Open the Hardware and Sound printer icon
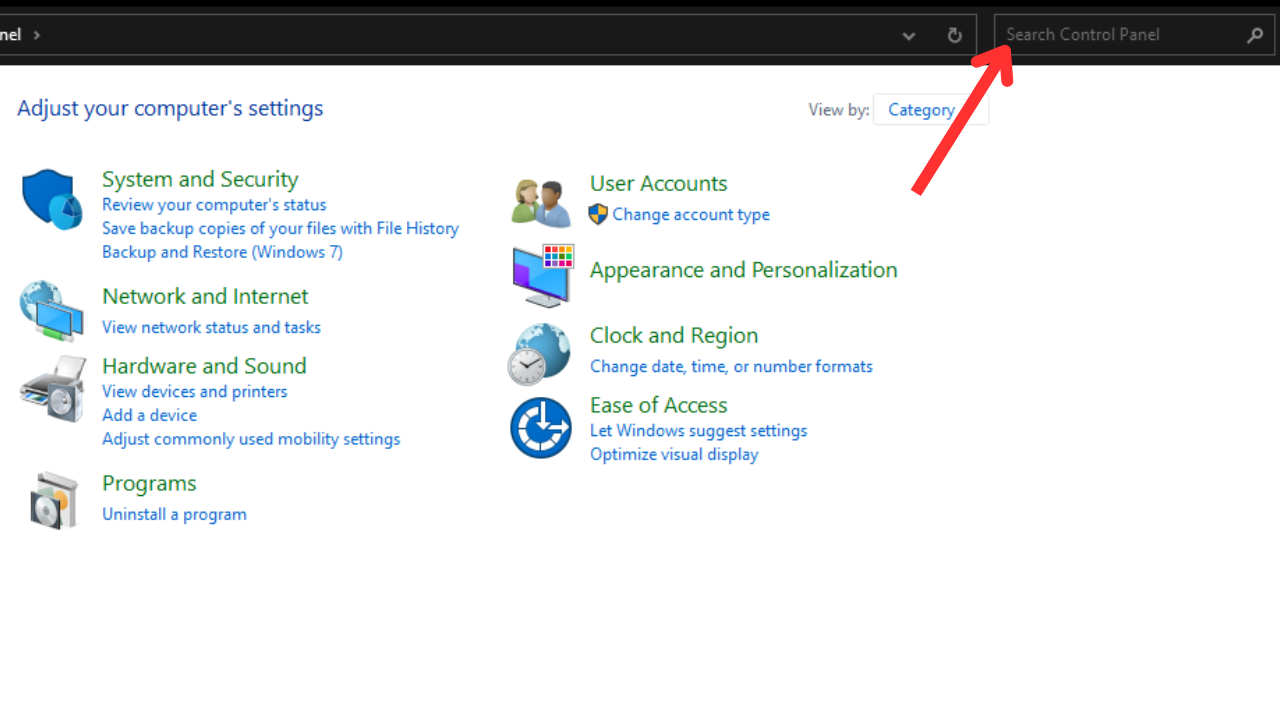The width and height of the screenshot is (1280, 720). click(53, 389)
